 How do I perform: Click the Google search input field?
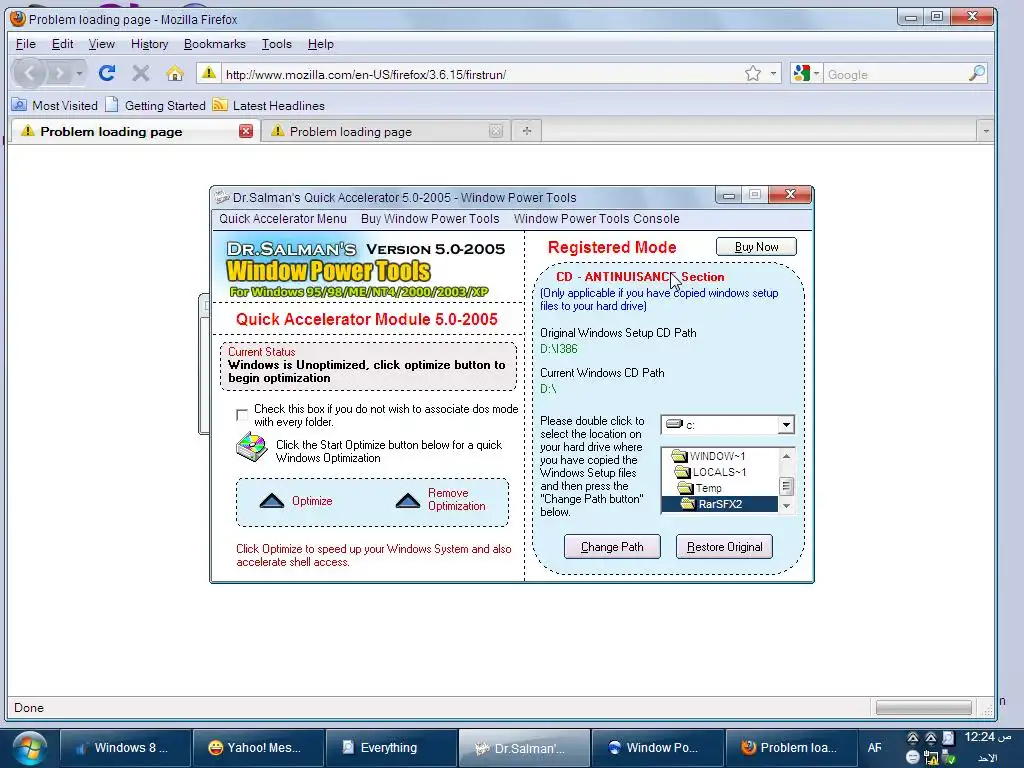click(x=895, y=74)
